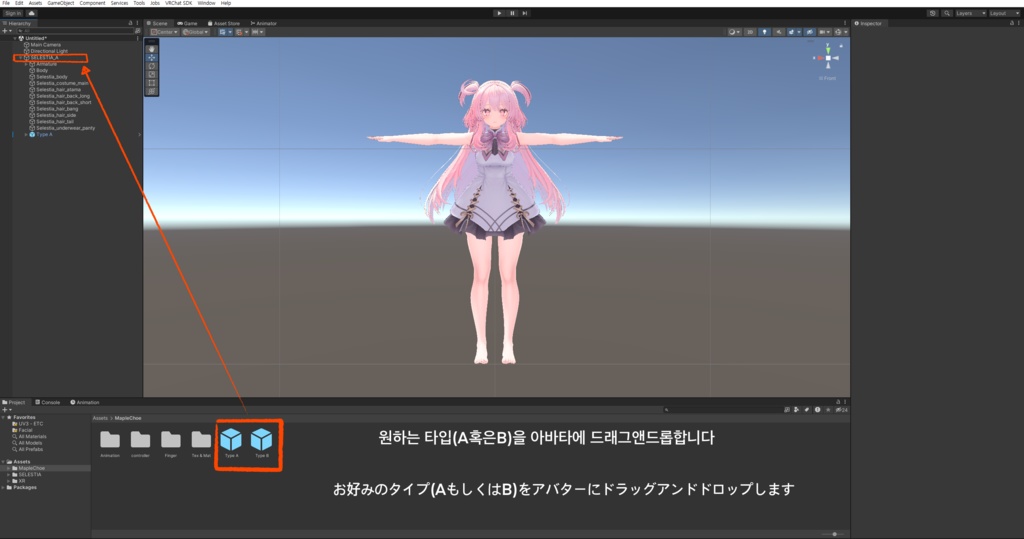Expand the SELESTIA folder in Project
The width and height of the screenshot is (1024, 539).
tap(8, 474)
